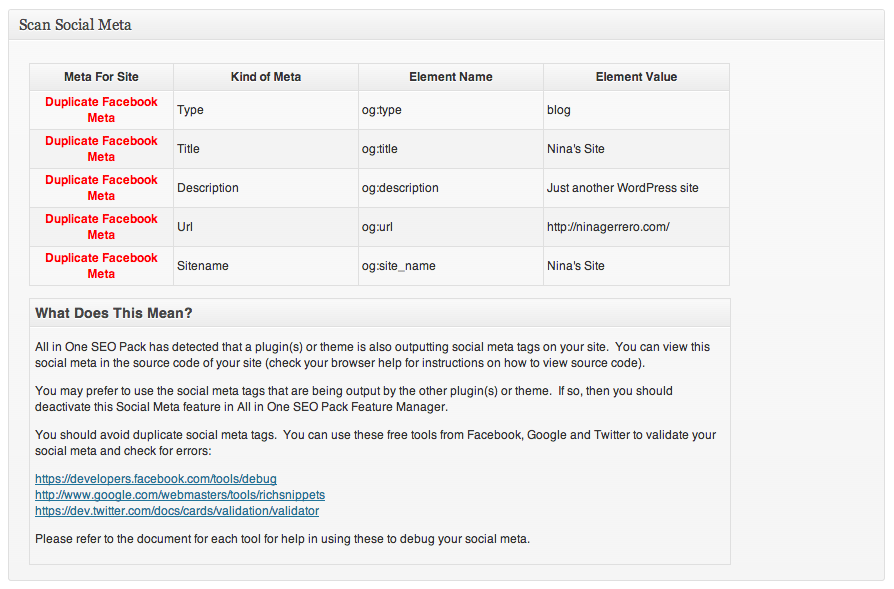The width and height of the screenshot is (894, 589).
Task: Click the Scan Social Meta panel header
Action: (446, 25)
